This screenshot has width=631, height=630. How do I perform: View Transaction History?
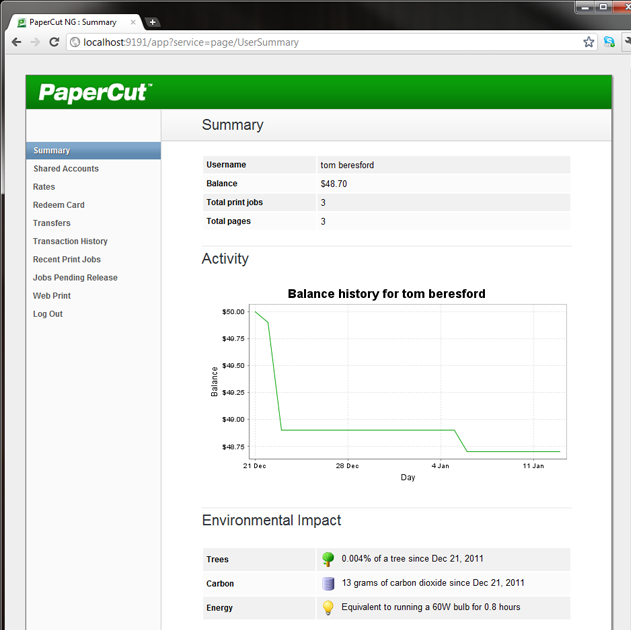pyautogui.click(x=70, y=241)
